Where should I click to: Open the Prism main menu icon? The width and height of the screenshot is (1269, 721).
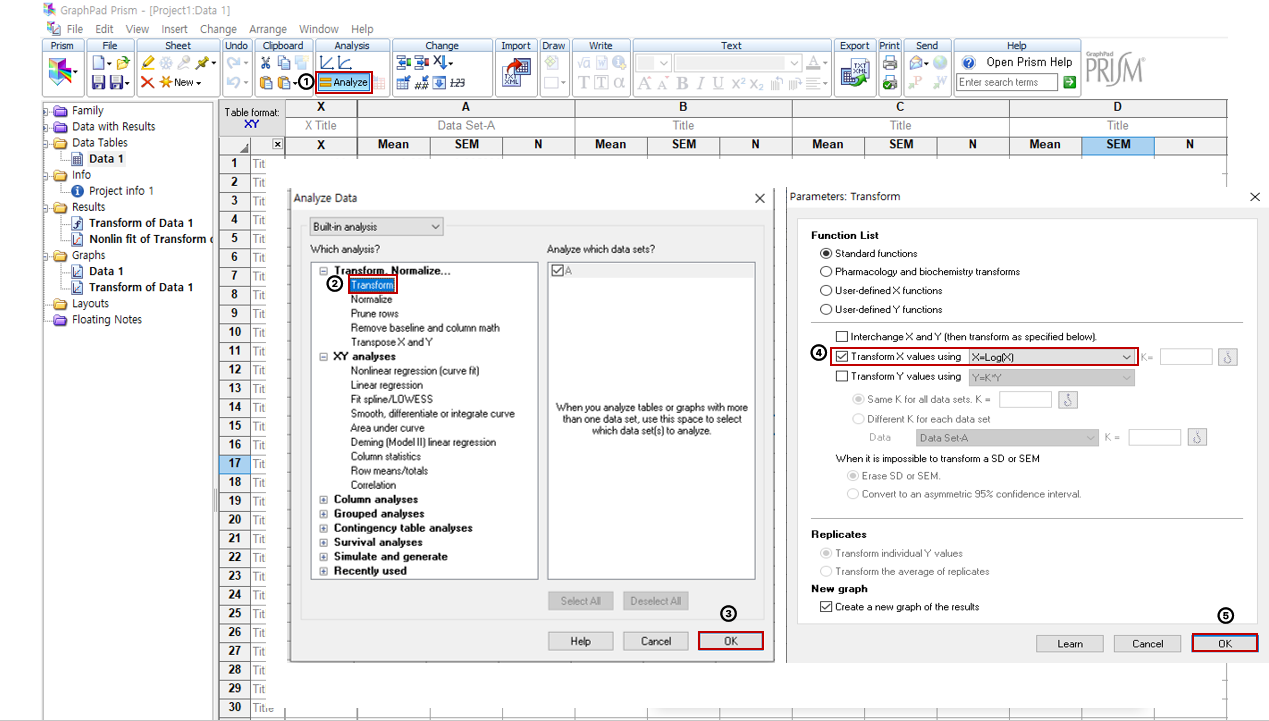[x=60, y=71]
